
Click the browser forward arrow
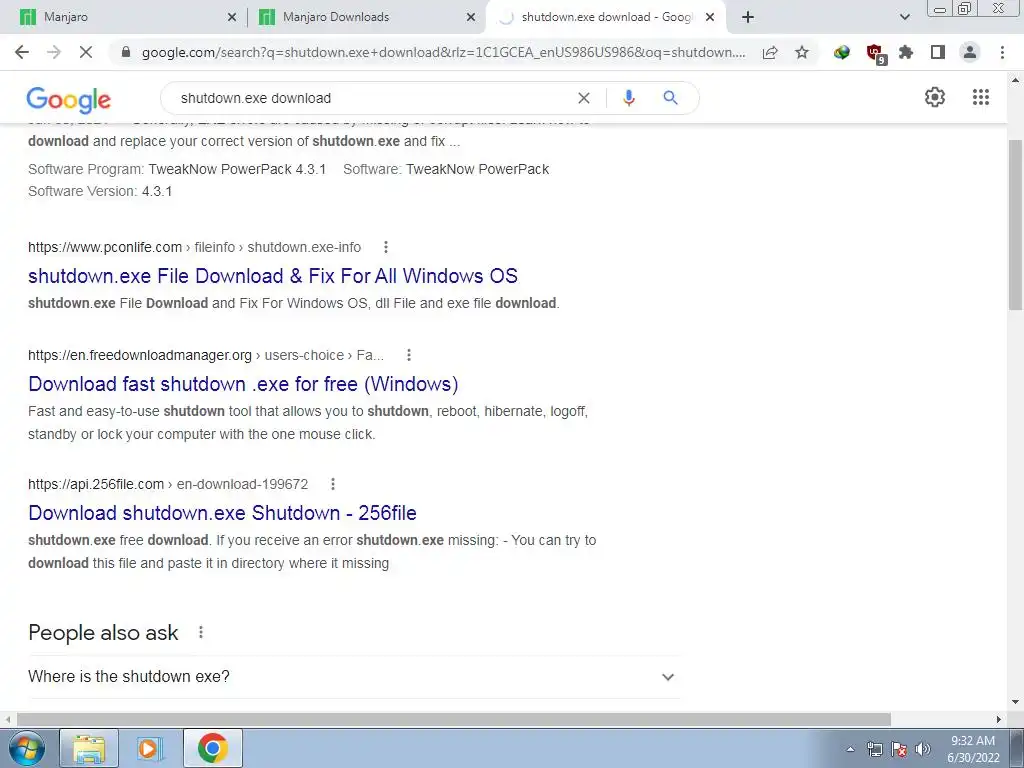(x=54, y=52)
